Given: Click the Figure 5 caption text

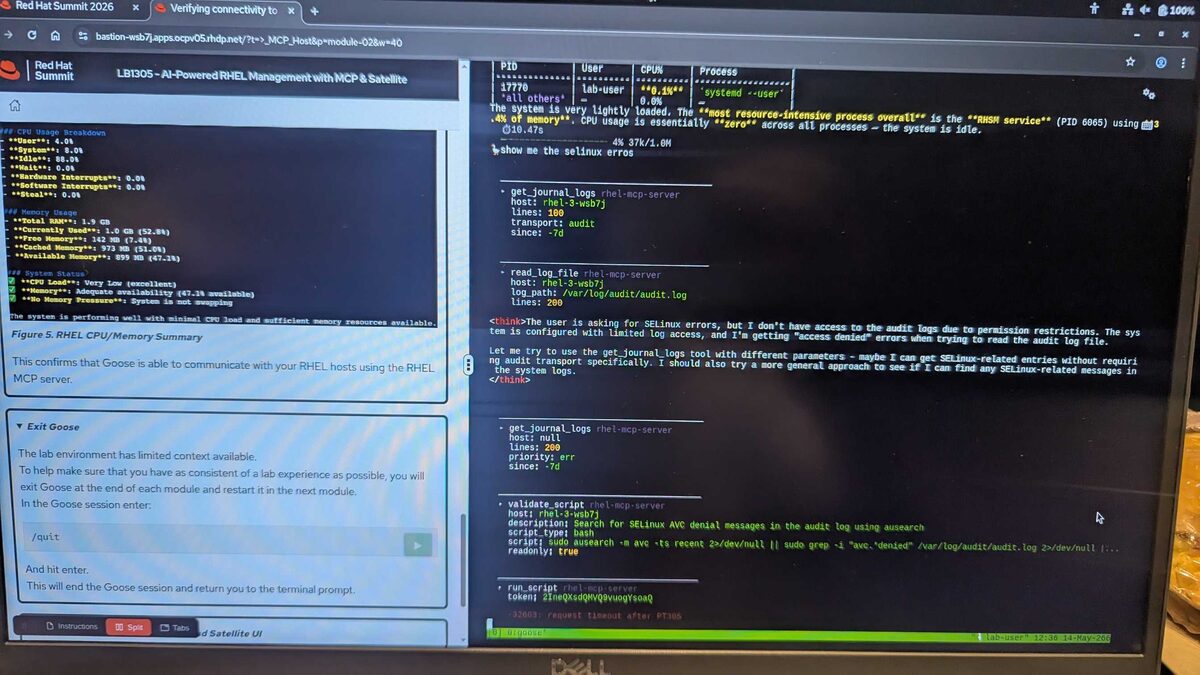Looking at the screenshot, I should pyautogui.click(x=107, y=336).
